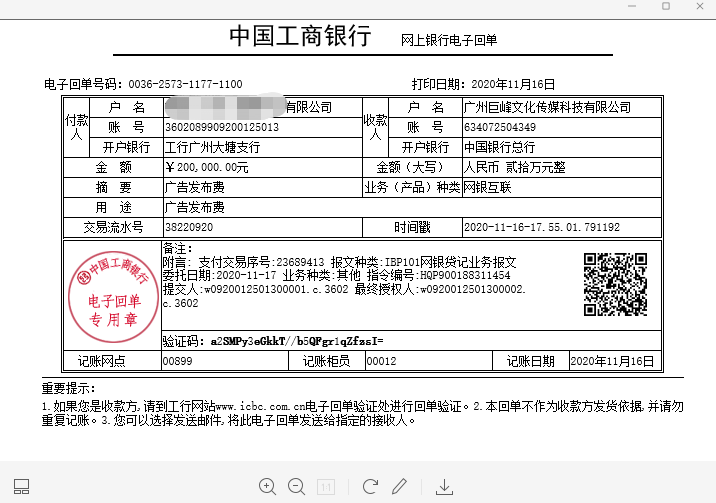Reset image to 1:1 actual size
This screenshot has height=503, width=716.
(326, 486)
